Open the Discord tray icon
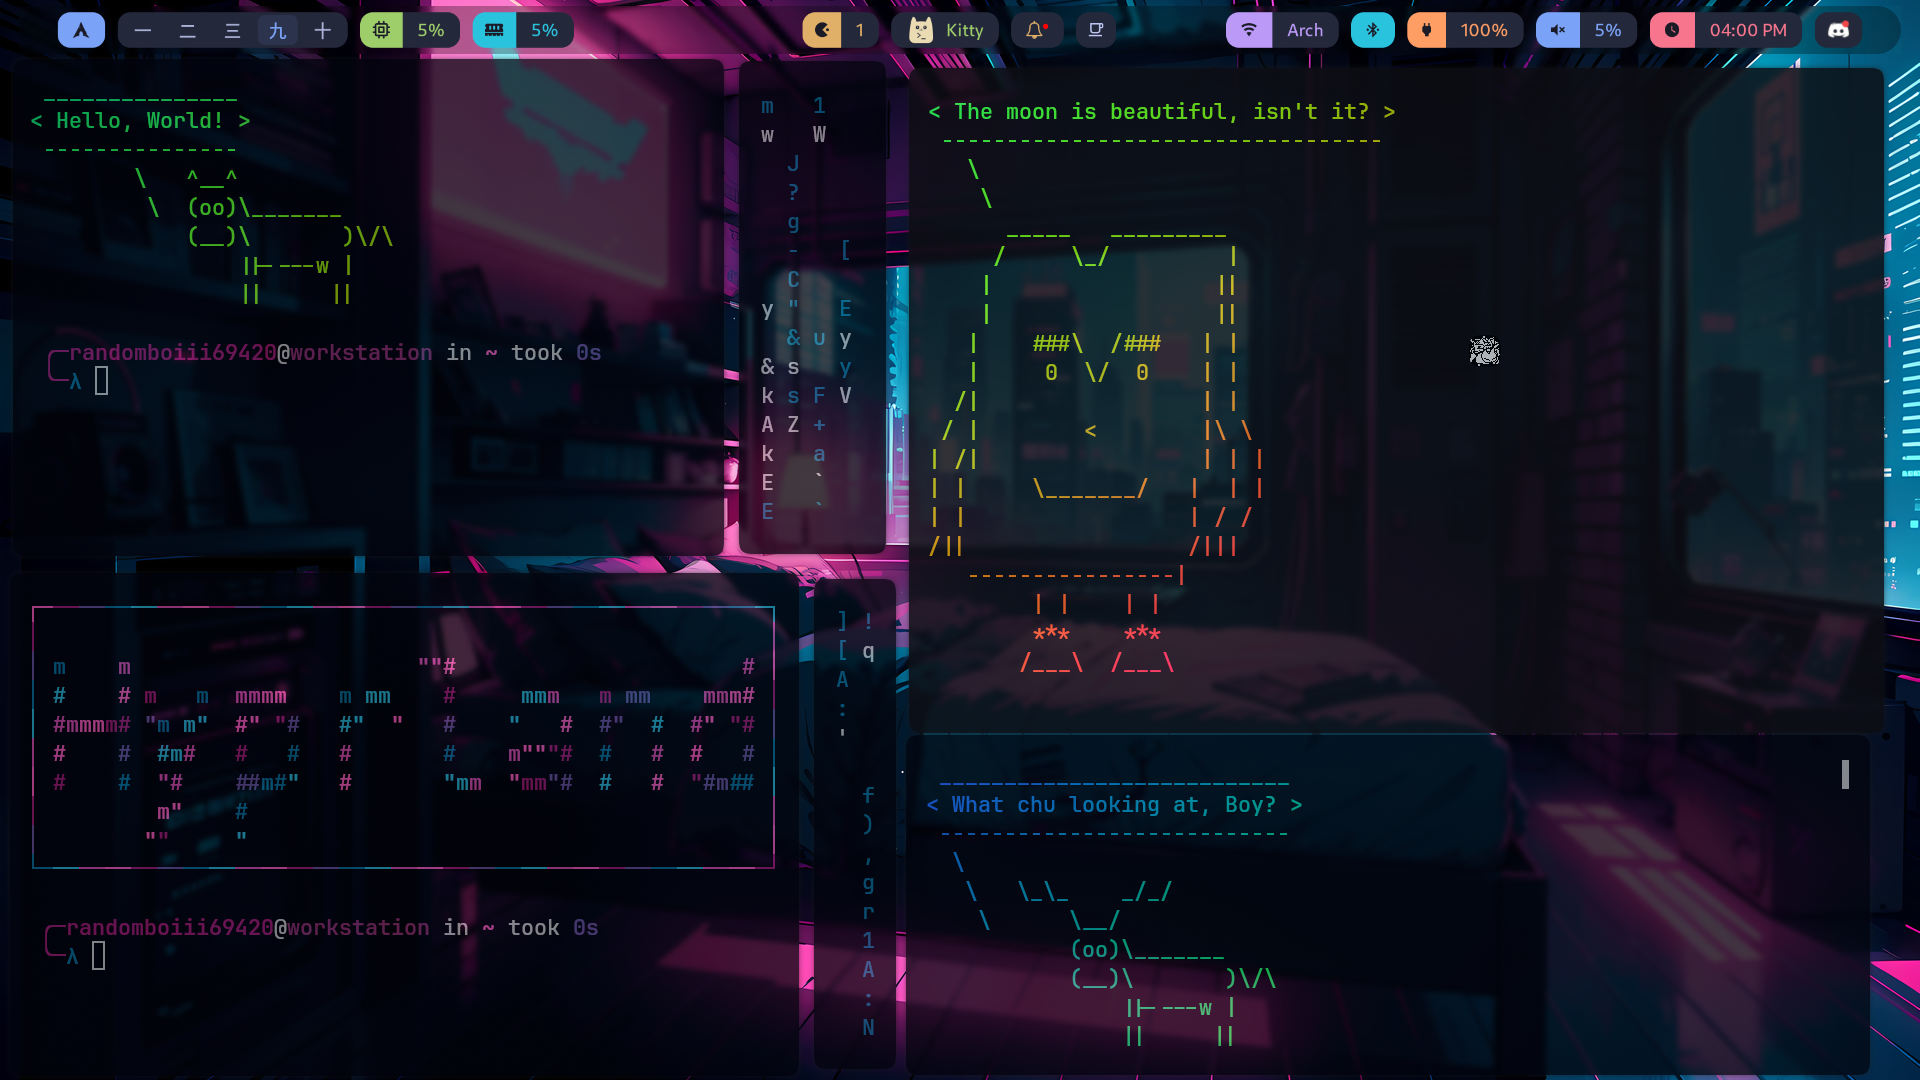Screen dimensions: 1920x1080 point(1838,30)
